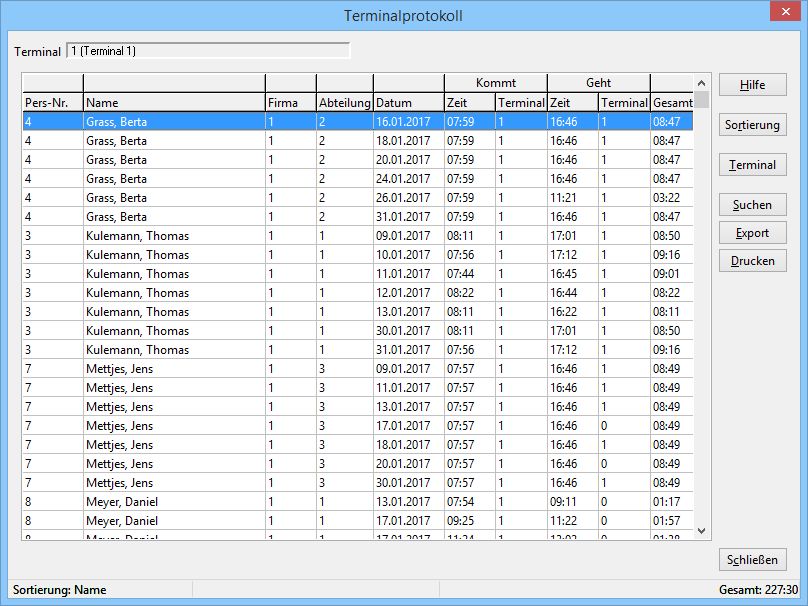Click the Gesamt value 09:01
The width and height of the screenshot is (808, 606).
672,274
